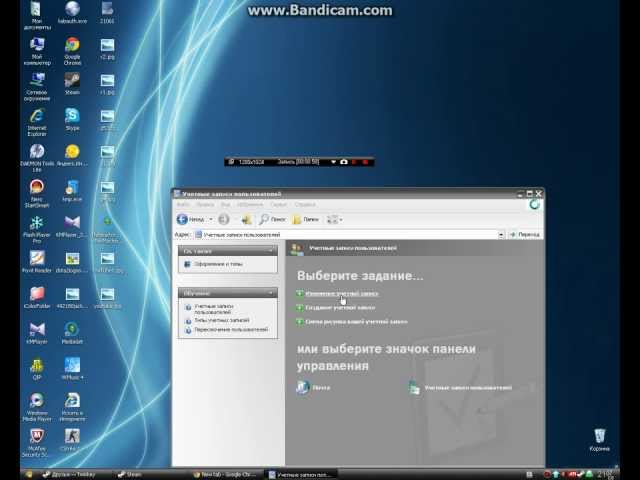The height and width of the screenshot is (480, 640).
Task: Click the Поиск search toolbar button
Action: click(273, 219)
